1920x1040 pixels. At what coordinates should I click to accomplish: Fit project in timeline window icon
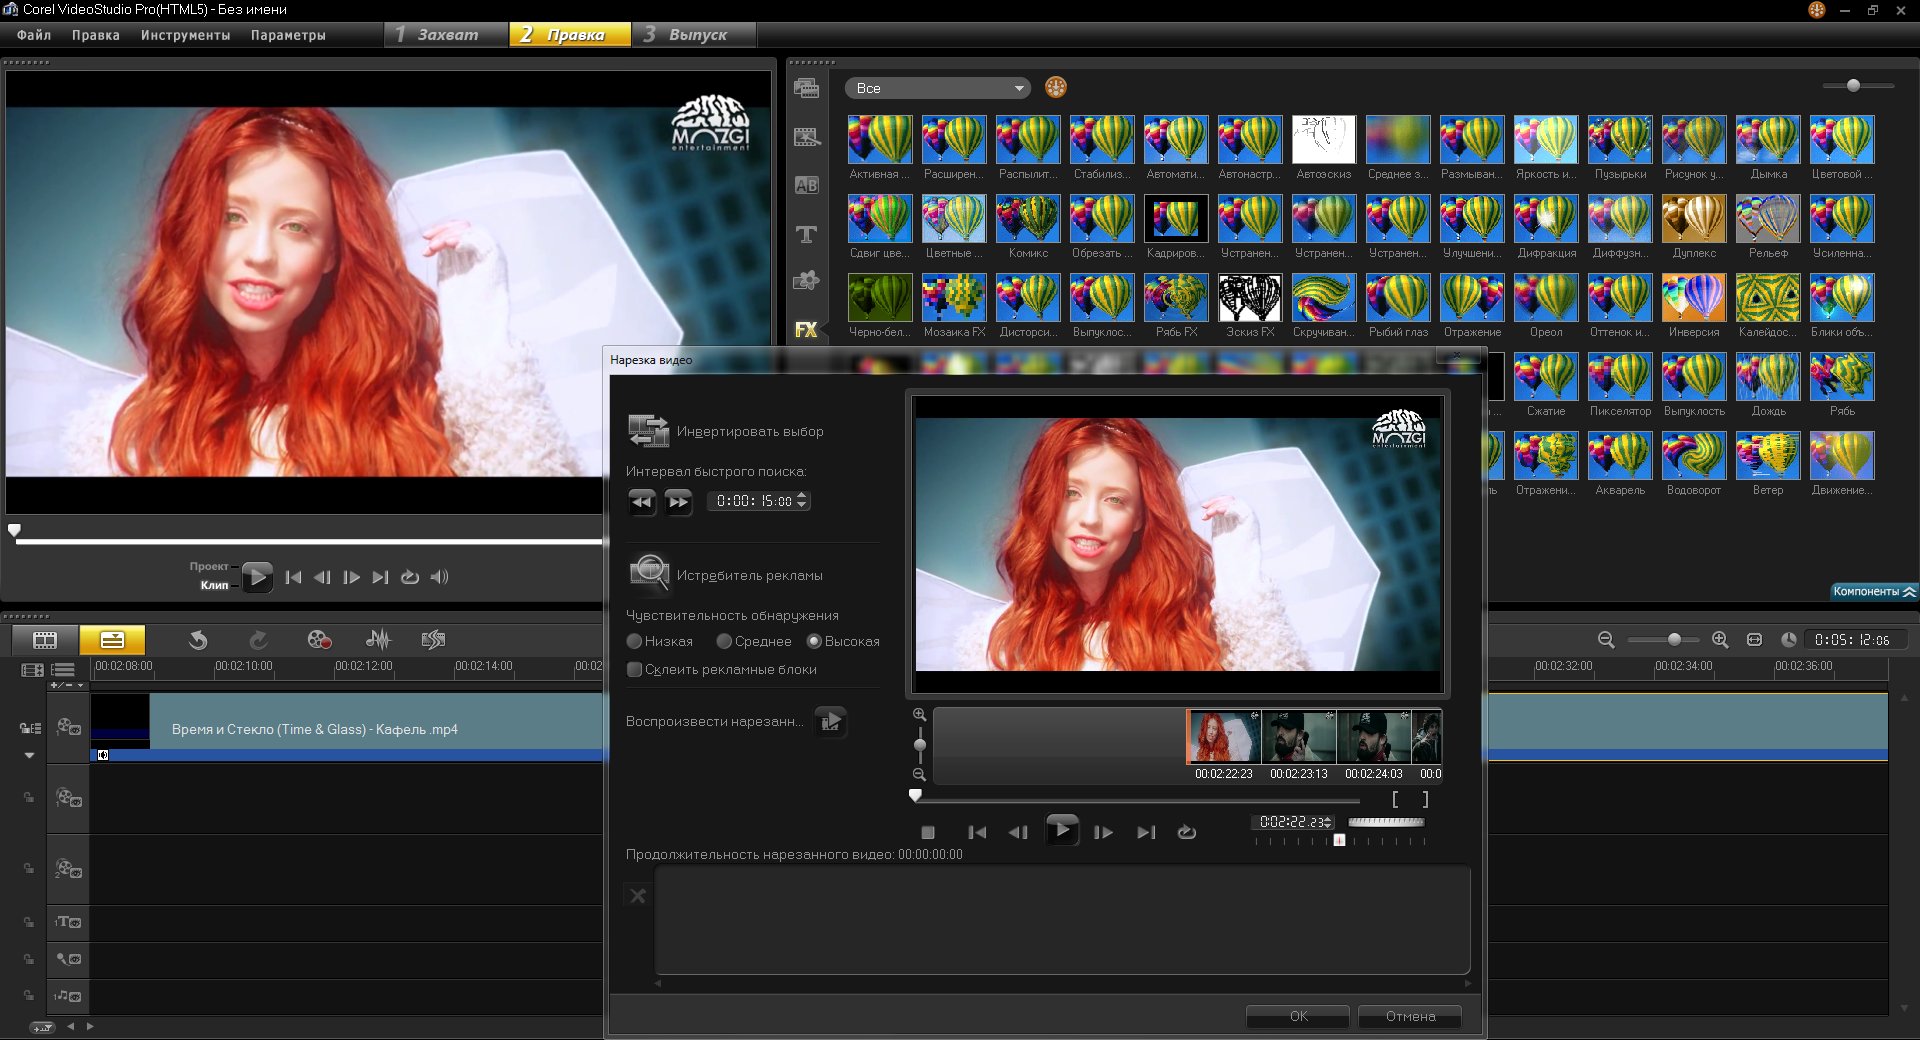tap(1754, 640)
